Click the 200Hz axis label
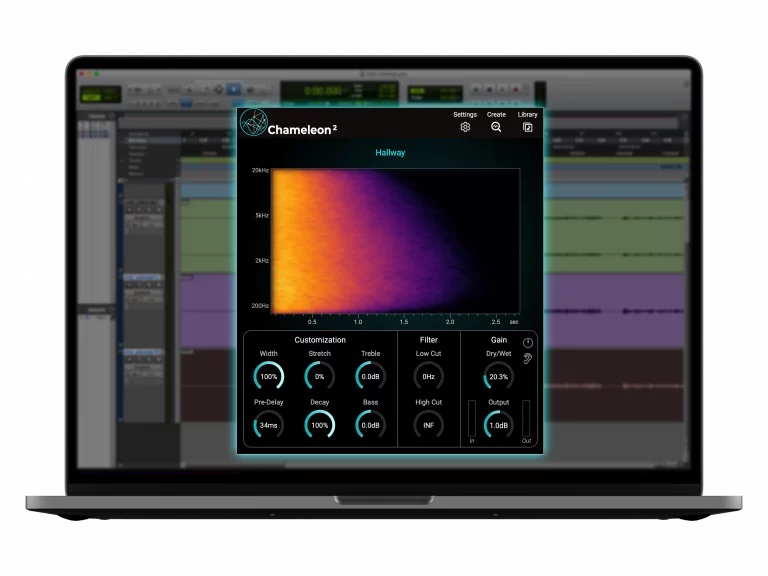The height and width of the screenshot is (576, 768). [x=260, y=306]
